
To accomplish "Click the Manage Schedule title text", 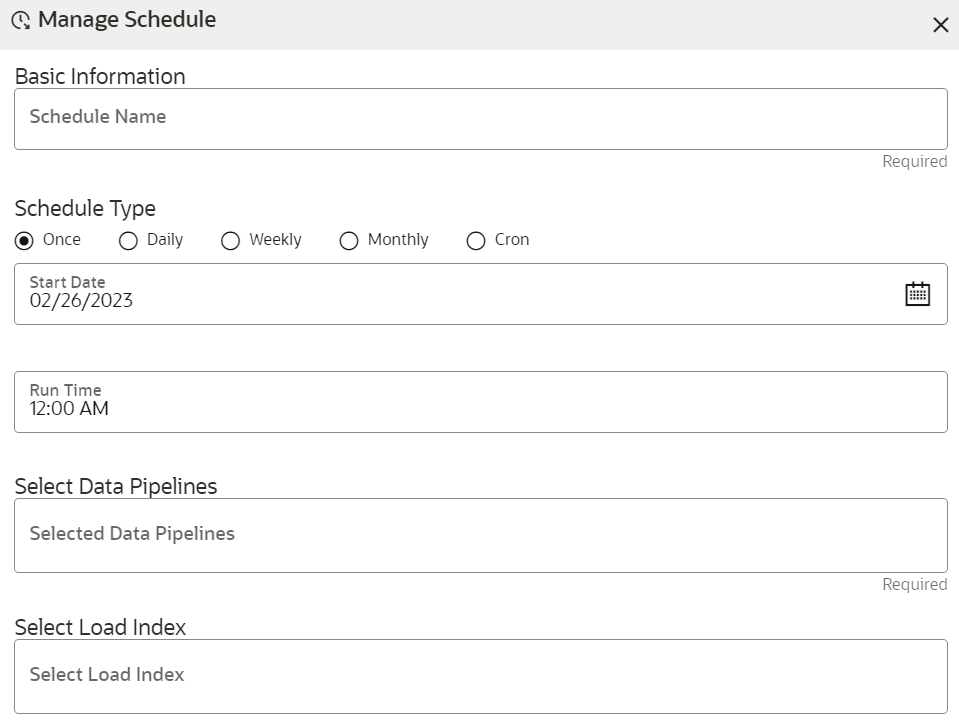I will coord(125,19).
